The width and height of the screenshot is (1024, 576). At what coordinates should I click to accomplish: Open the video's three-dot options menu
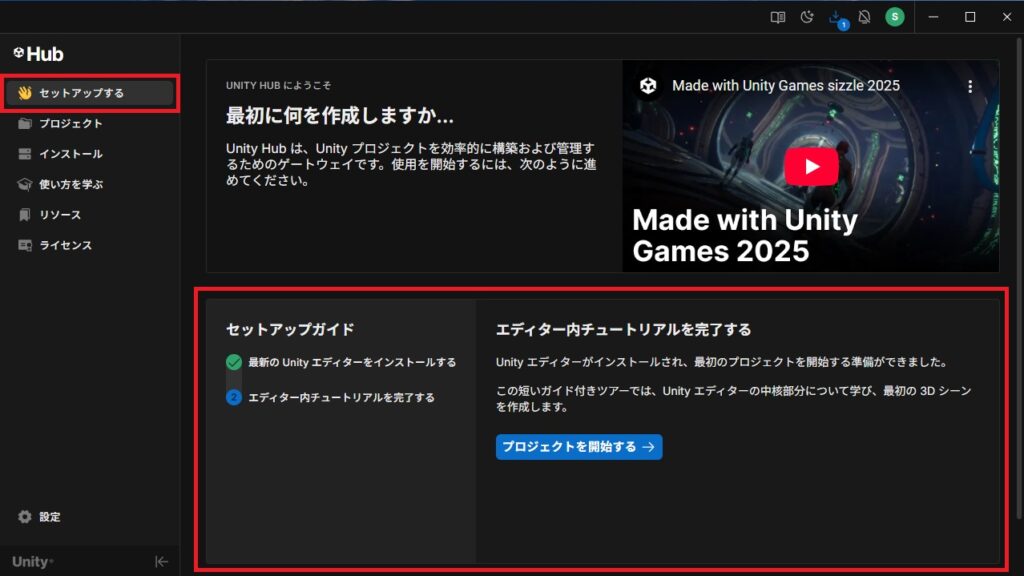tap(970, 86)
